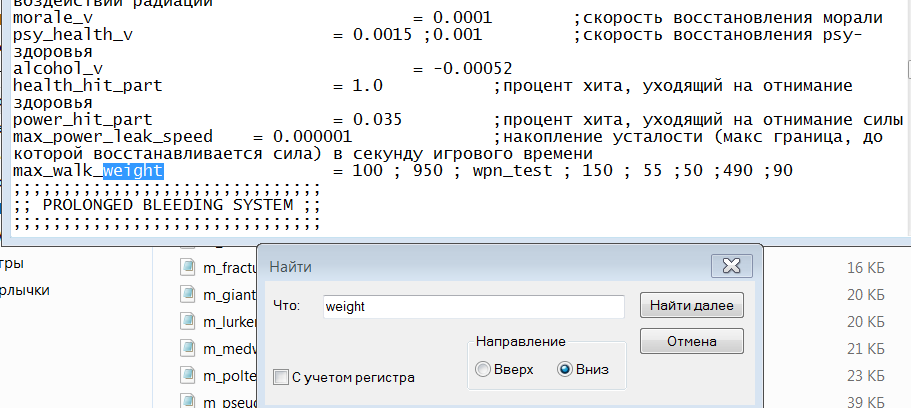Select the 'Вниз' direction radio button

pos(565,369)
